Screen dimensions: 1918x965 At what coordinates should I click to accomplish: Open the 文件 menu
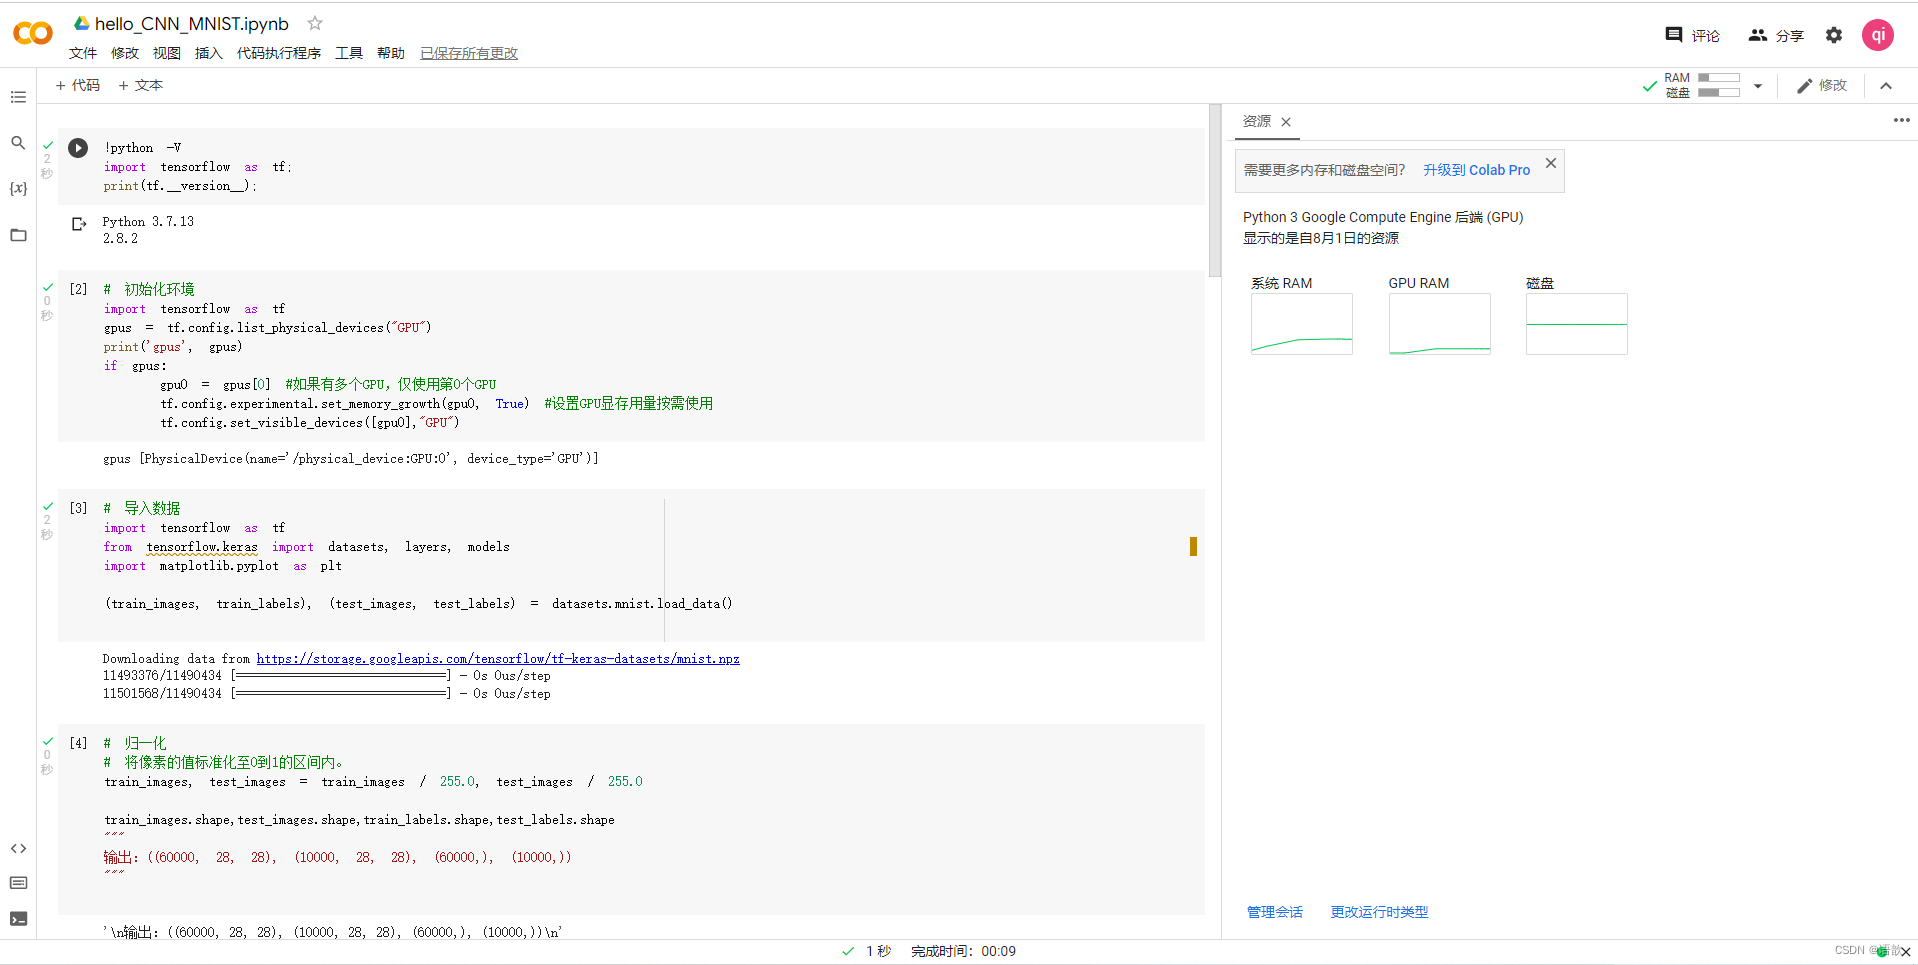pyautogui.click(x=83, y=53)
